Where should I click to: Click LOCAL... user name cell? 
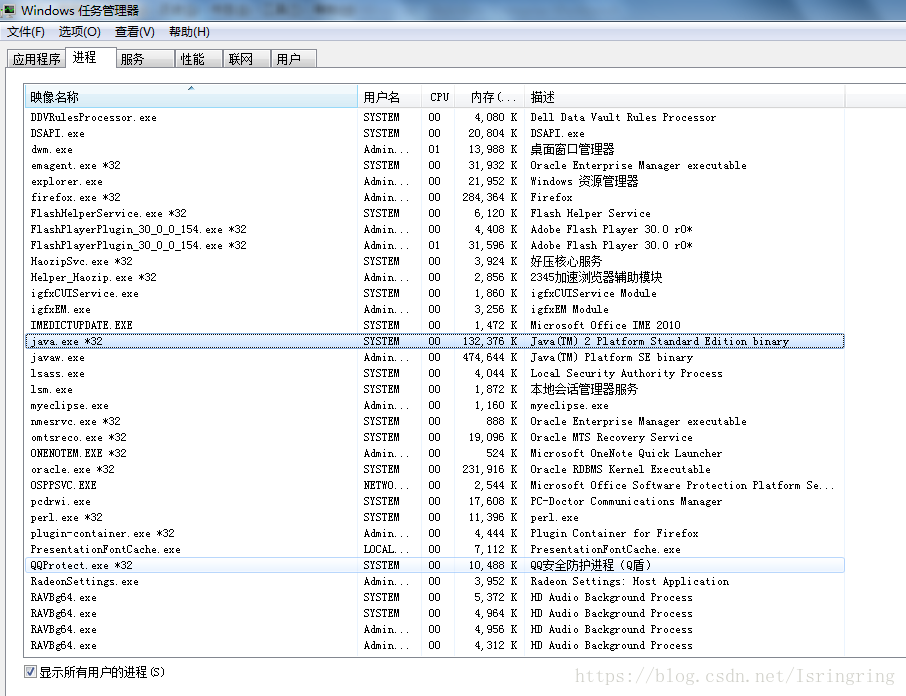[386, 549]
